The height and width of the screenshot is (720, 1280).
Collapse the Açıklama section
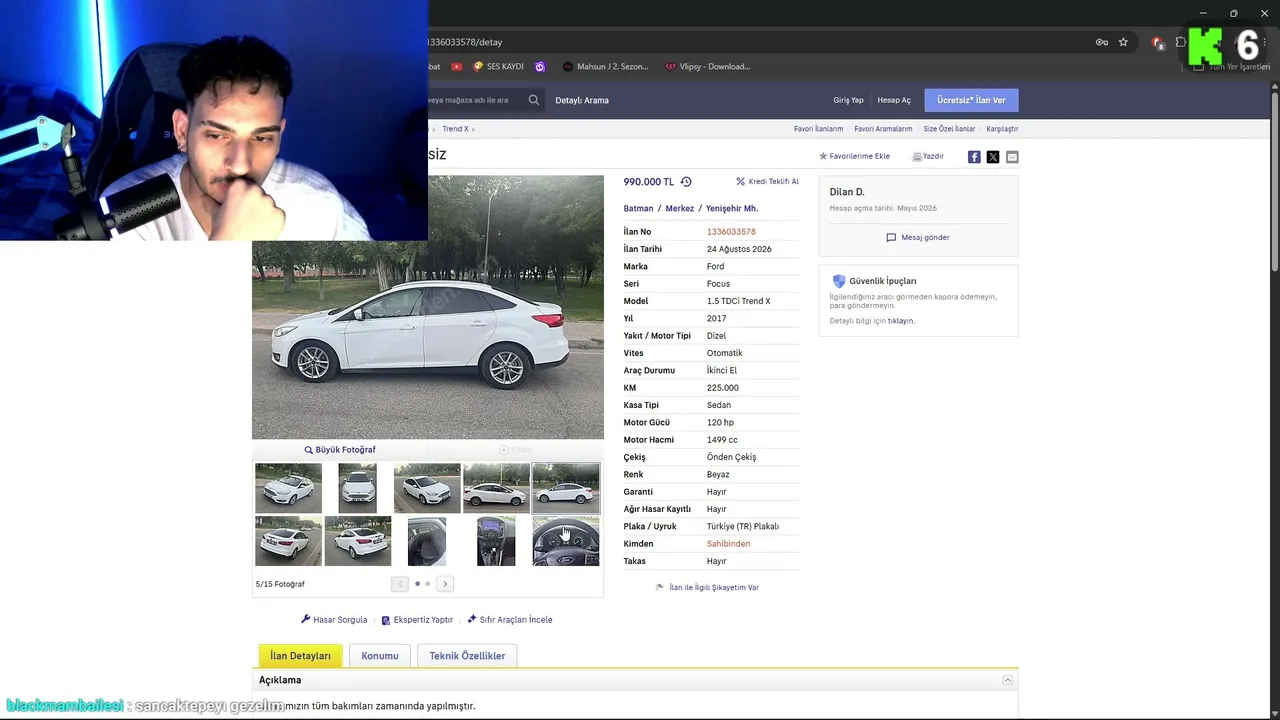1008,680
